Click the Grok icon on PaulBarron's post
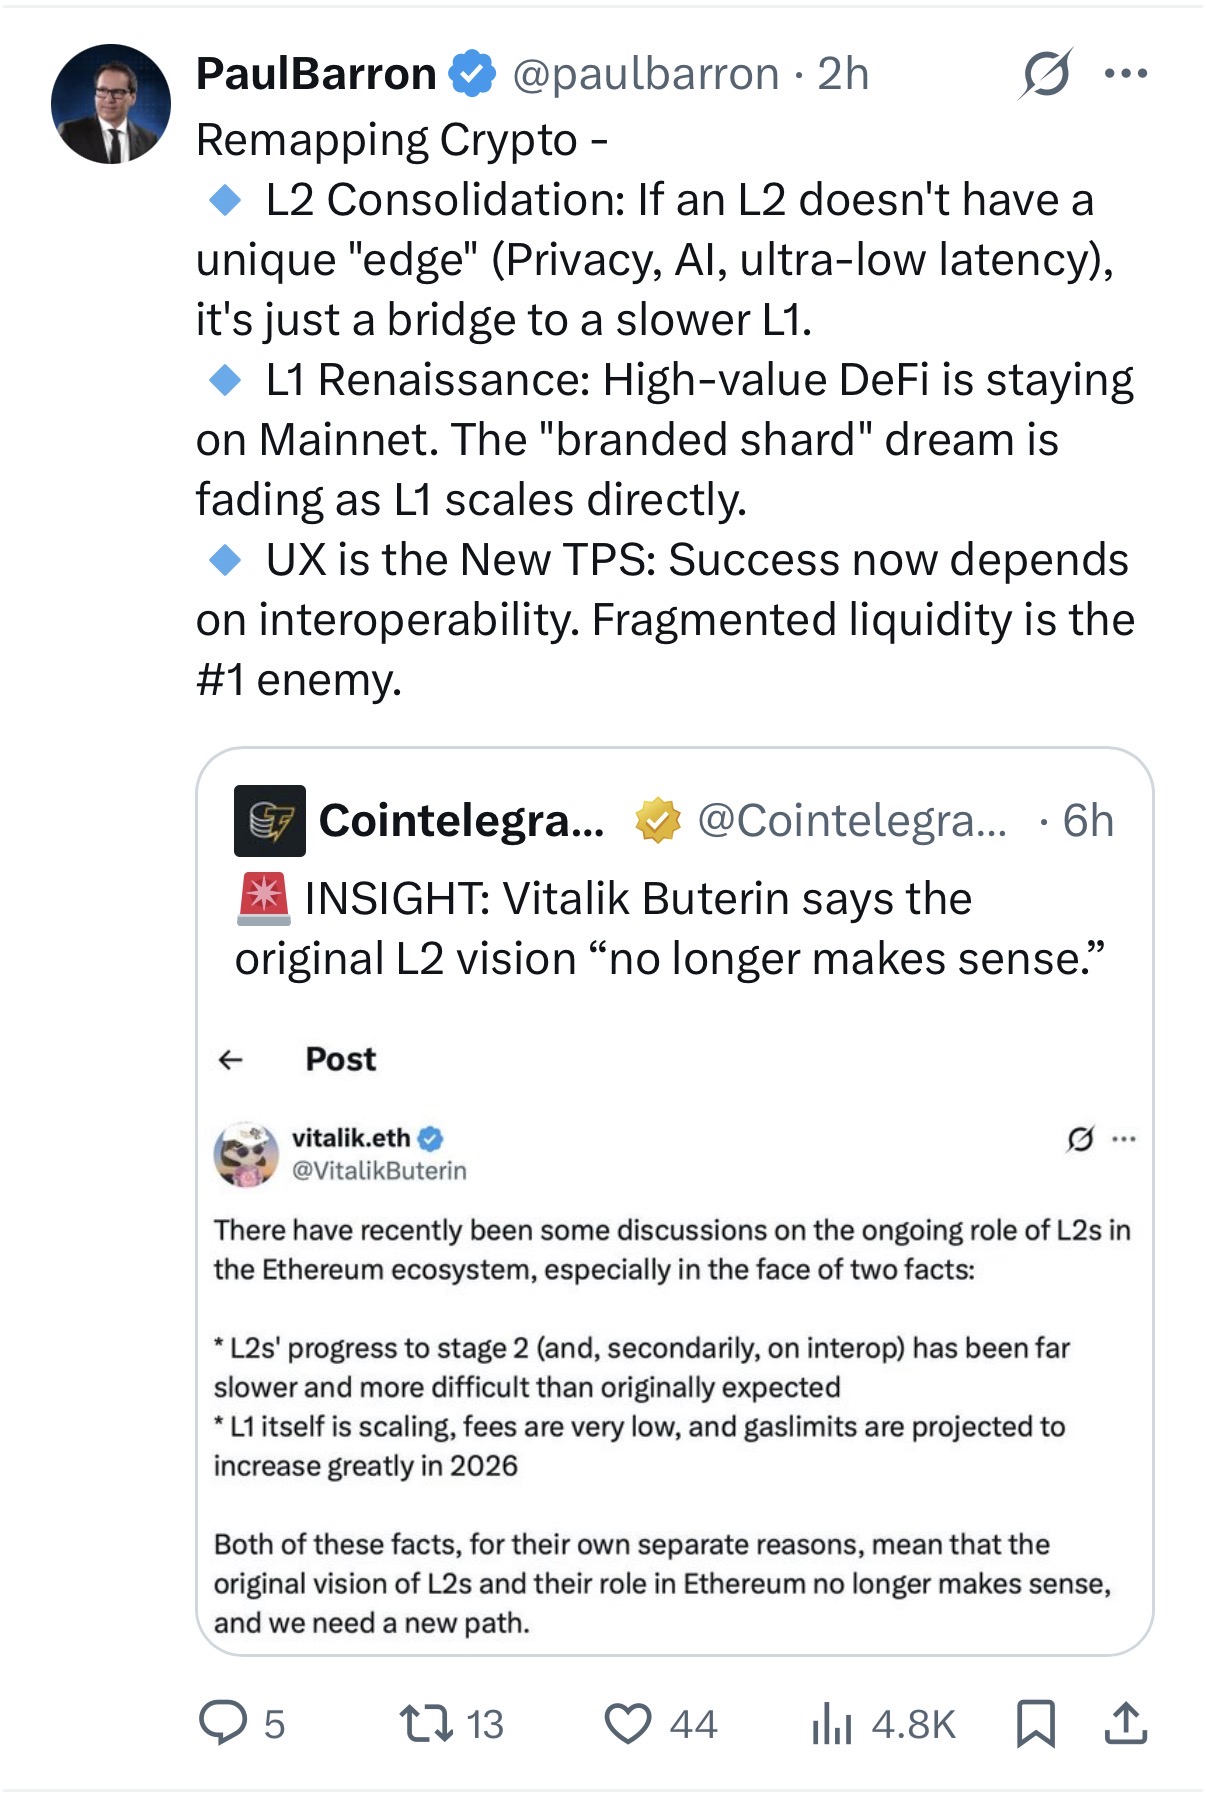Viewport: 1206px width, 1801px height. point(1046,74)
